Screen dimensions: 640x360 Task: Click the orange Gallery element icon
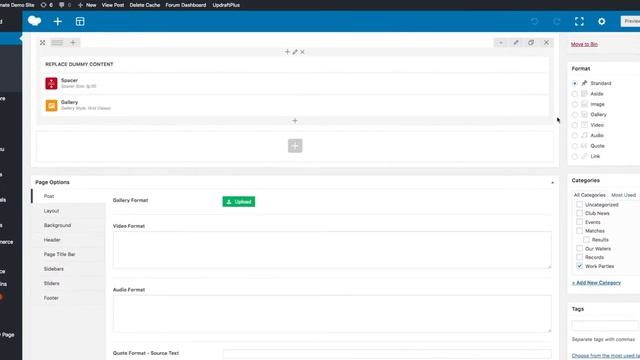tap(51, 105)
